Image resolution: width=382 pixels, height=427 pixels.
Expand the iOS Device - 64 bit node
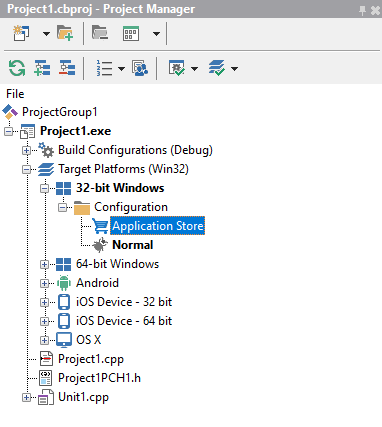(45, 321)
